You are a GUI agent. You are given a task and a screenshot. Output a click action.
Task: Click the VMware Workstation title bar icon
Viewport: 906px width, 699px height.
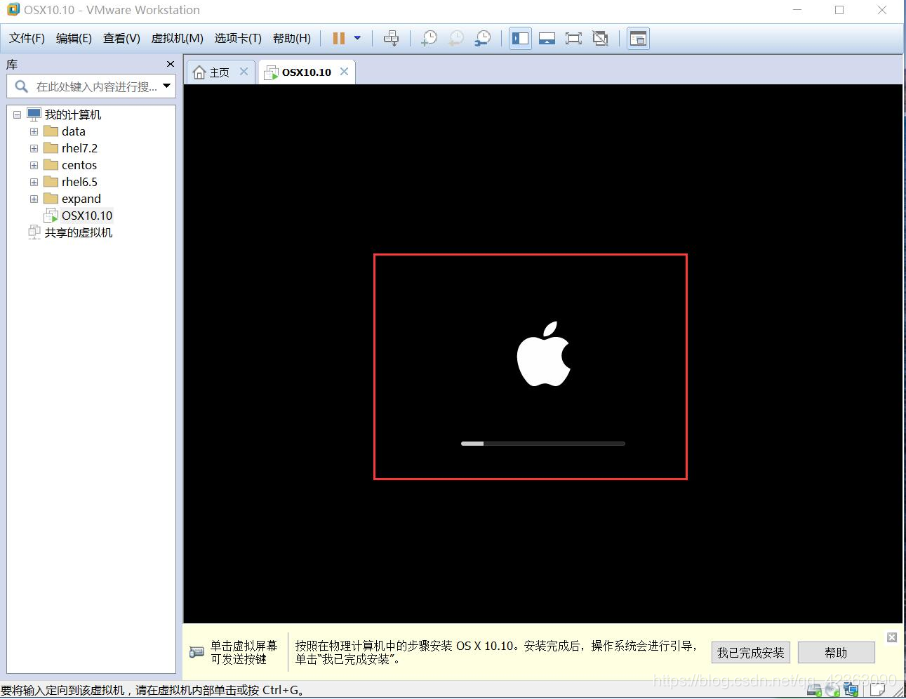[x=13, y=10]
